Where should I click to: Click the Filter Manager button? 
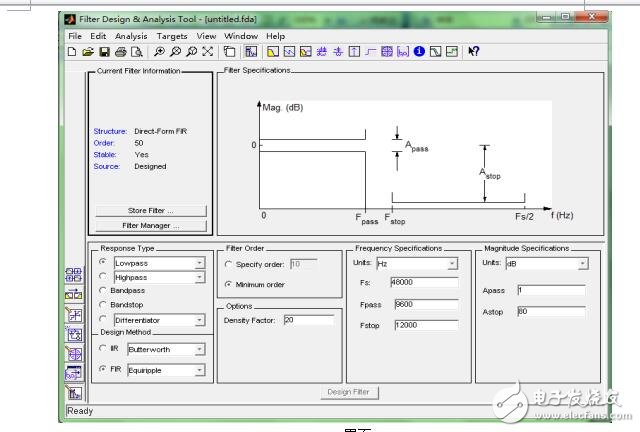(151, 226)
